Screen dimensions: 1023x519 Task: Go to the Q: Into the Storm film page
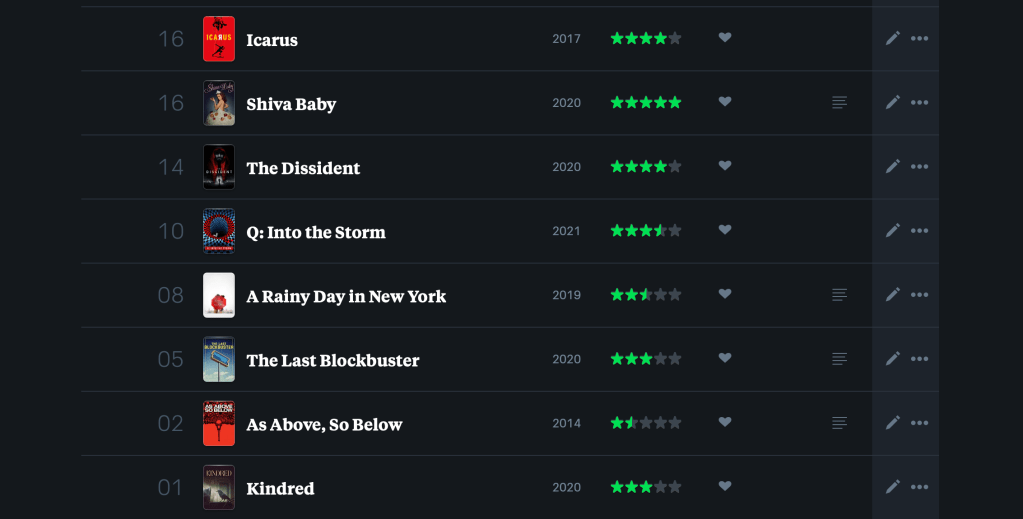[x=316, y=232]
